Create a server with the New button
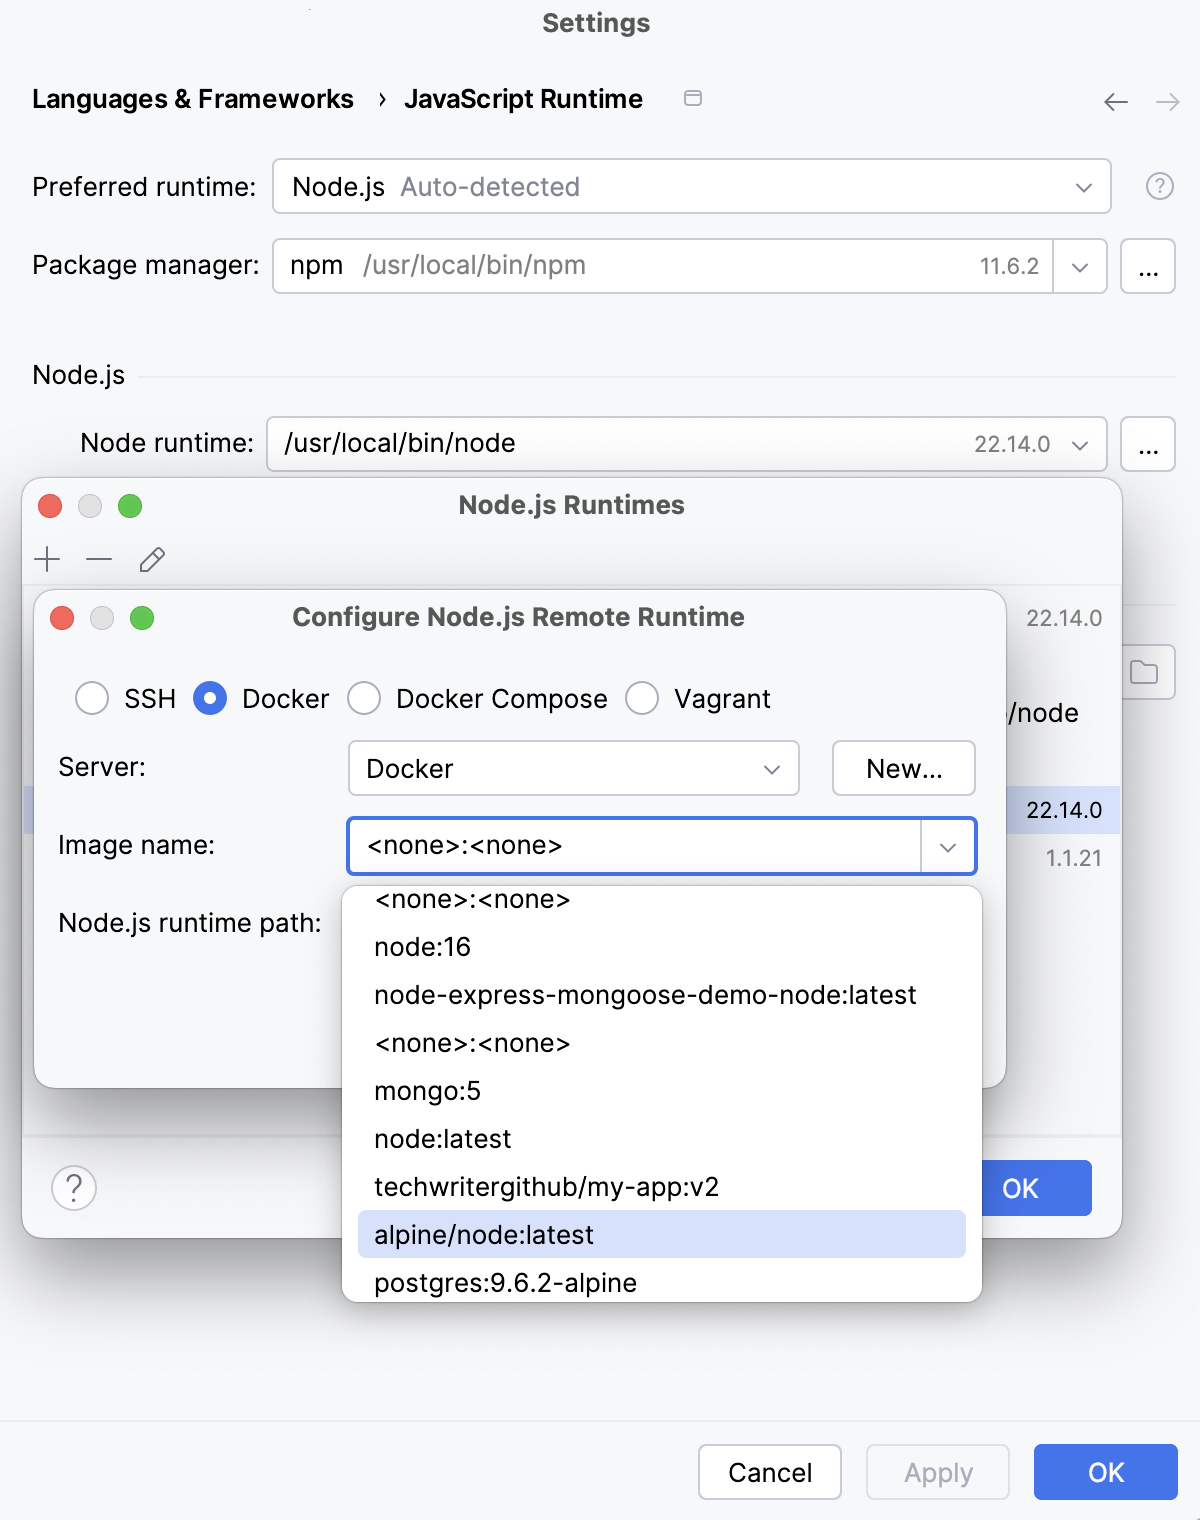The height and width of the screenshot is (1520, 1200). pyautogui.click(x=902, y=768)
